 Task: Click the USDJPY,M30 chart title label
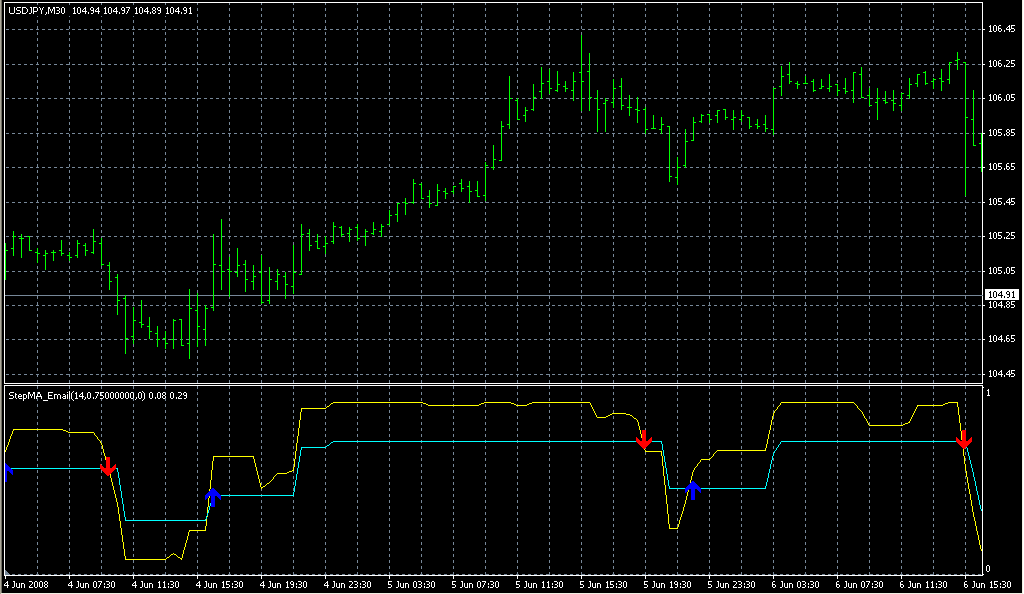click(x=36, y=10)
